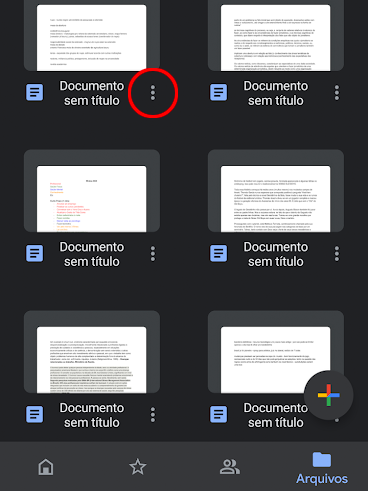Open more options for top-left document
The width and height of the screenshot is (368, 491).
153,93
